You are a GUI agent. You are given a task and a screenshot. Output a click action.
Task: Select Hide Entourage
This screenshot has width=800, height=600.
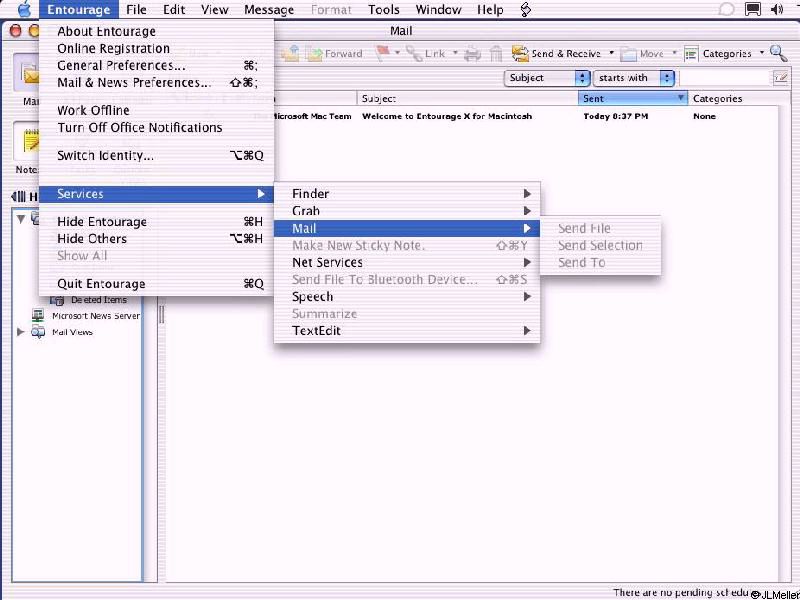click(157, 221)
